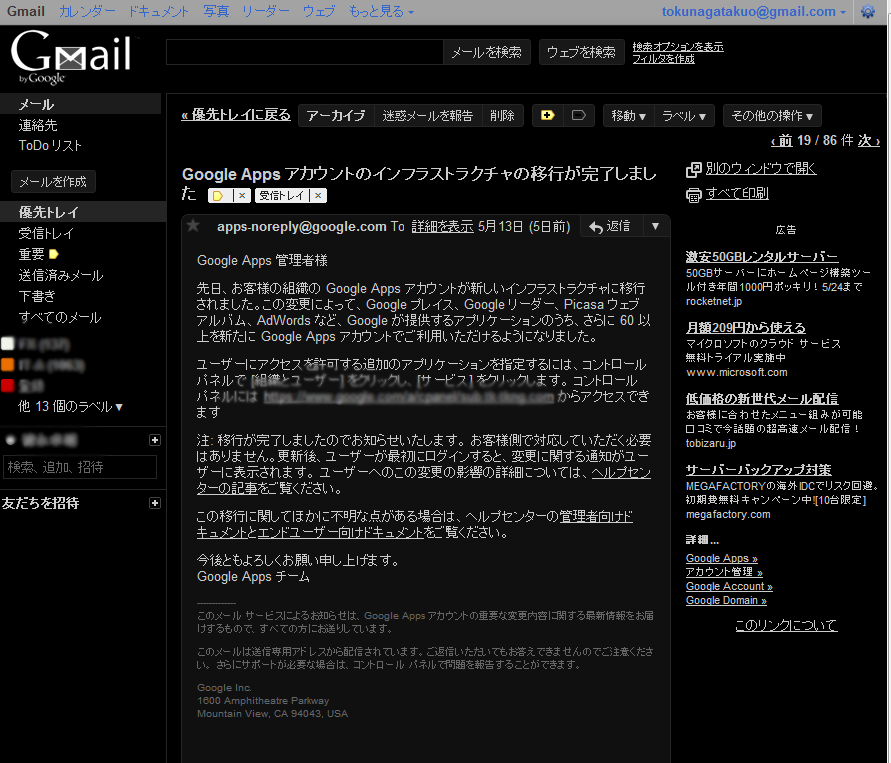Viewport: 891px width, 763px height.
Task: Click the アーカイブ button
Action: (x=336, y=115)
